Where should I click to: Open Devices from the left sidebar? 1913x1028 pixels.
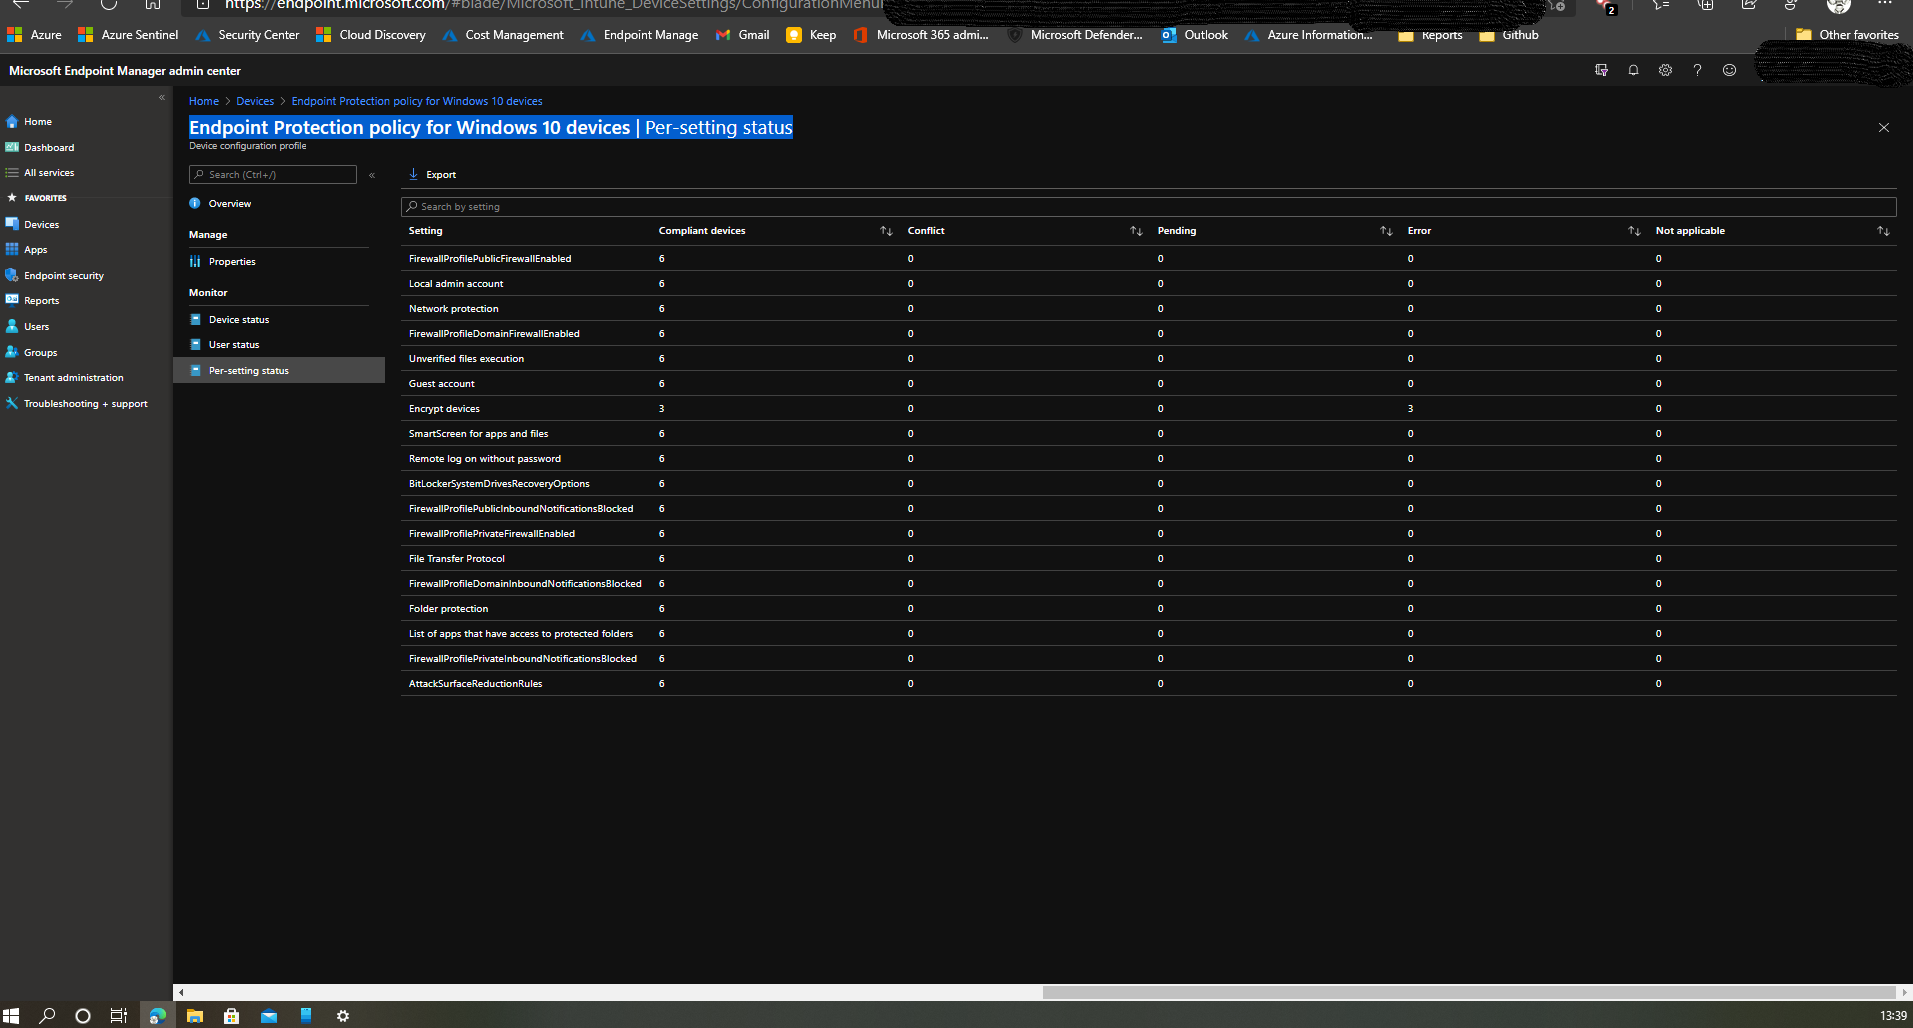click(40, 224)
